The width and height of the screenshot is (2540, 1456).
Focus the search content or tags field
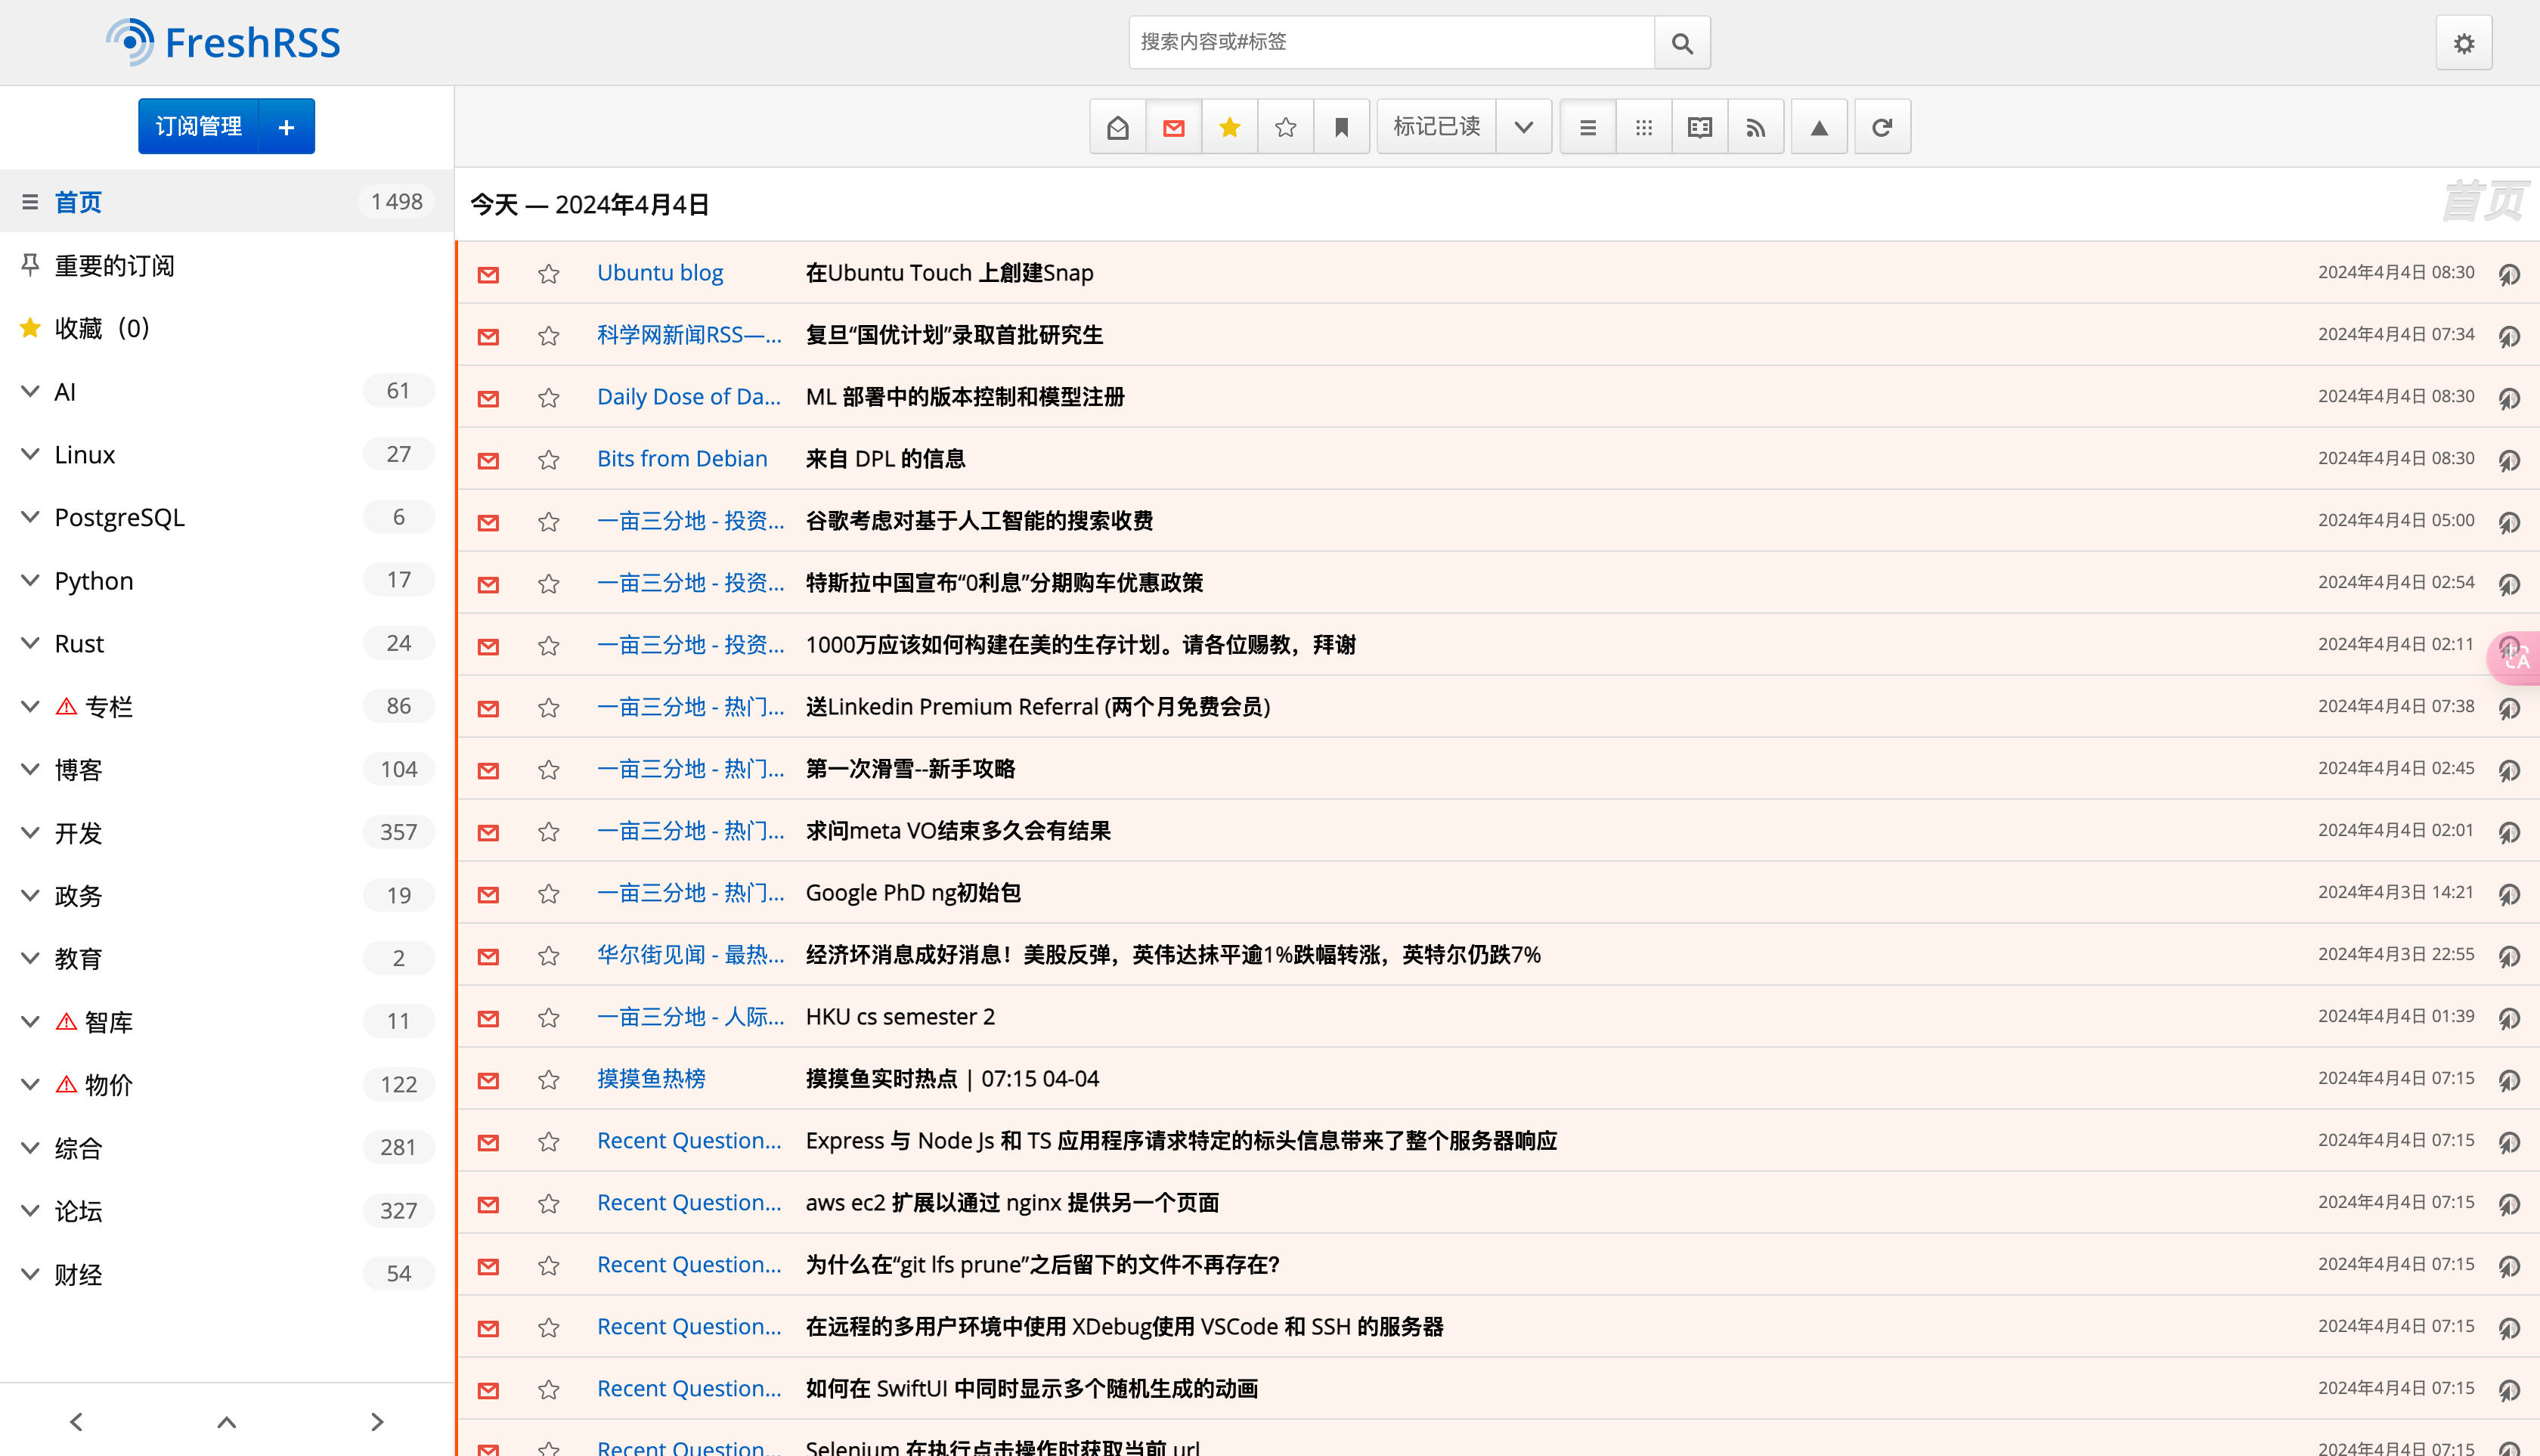point(1390,42)
